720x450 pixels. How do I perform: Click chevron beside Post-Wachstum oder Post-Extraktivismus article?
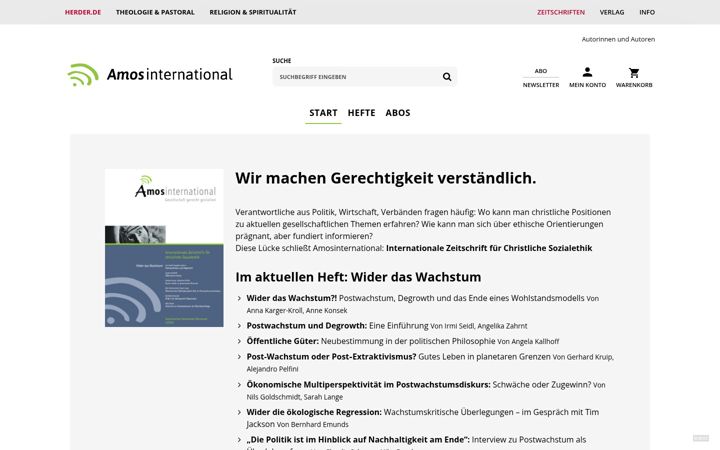[x=239, y=357]
